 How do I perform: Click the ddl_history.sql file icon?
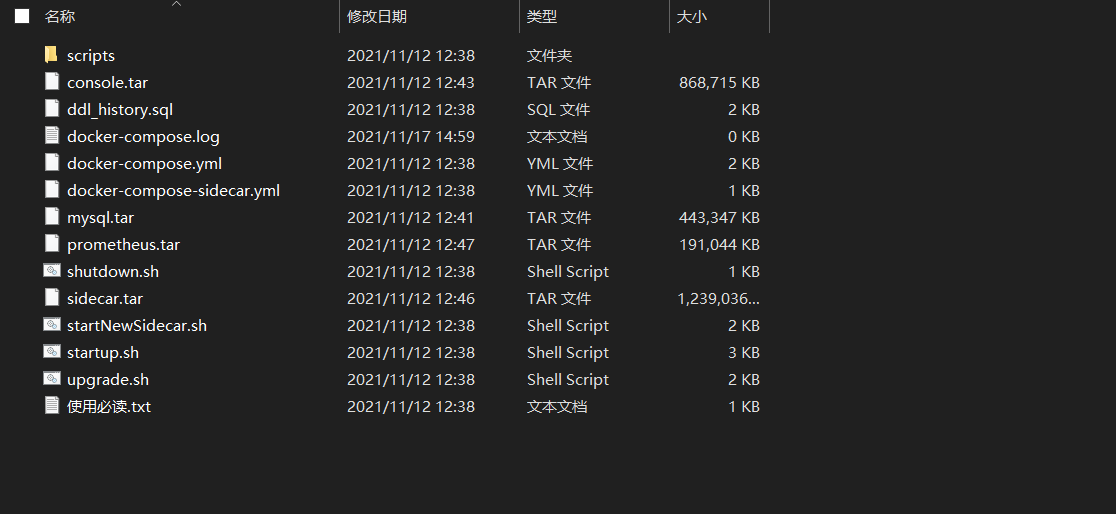coord(51,109)
